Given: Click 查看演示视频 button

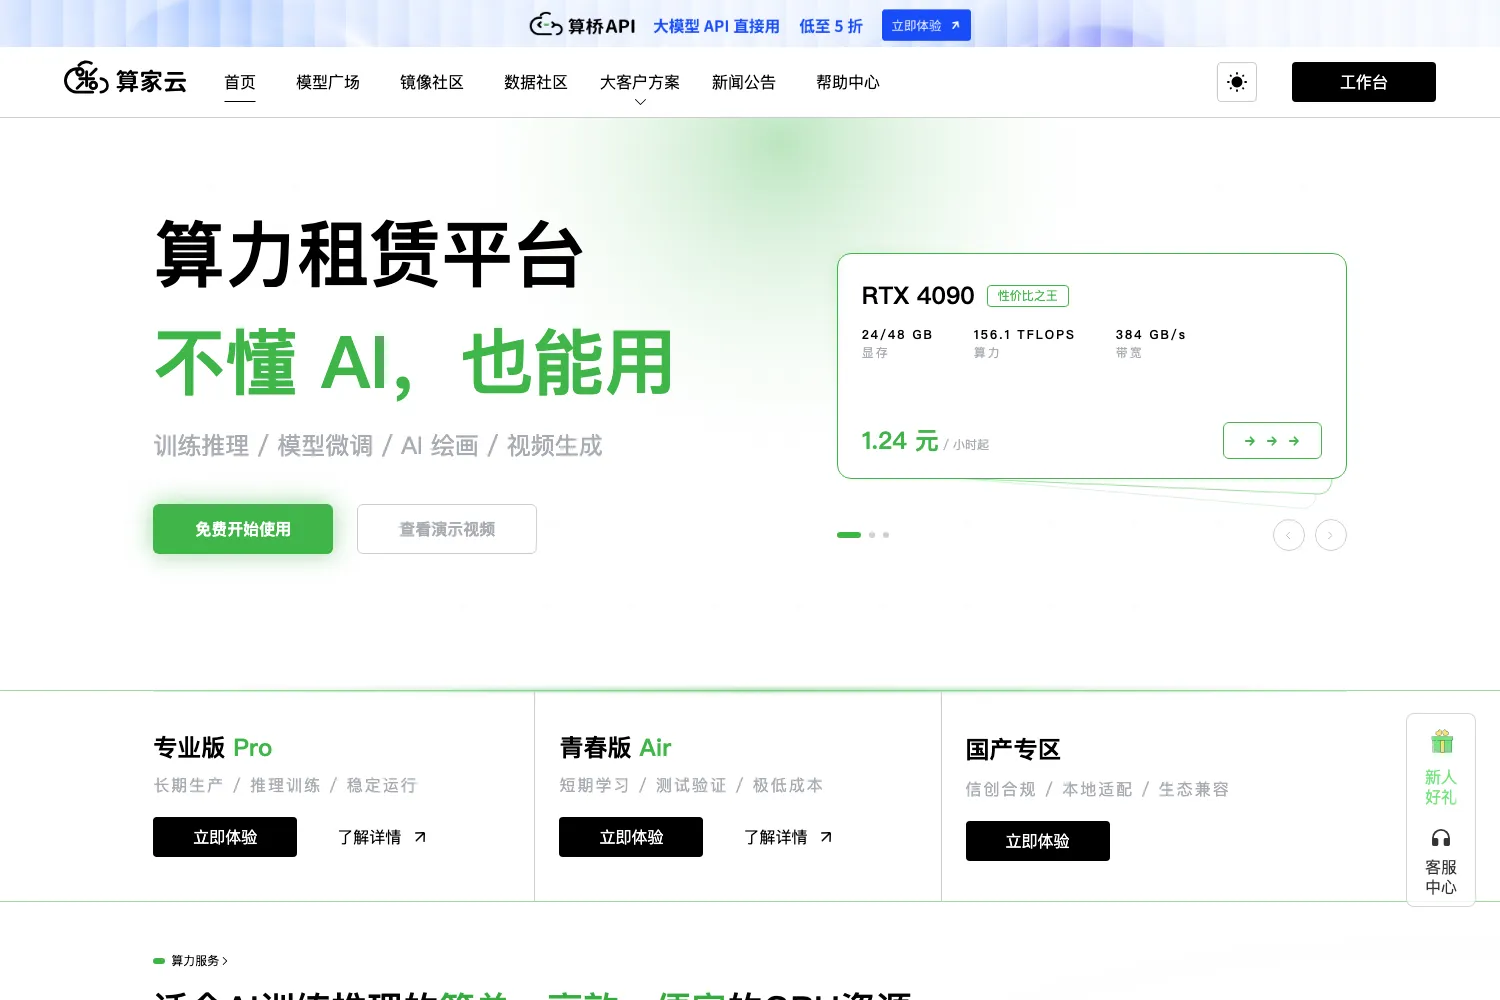Looking at the screenshot, I should coord(447,529).
